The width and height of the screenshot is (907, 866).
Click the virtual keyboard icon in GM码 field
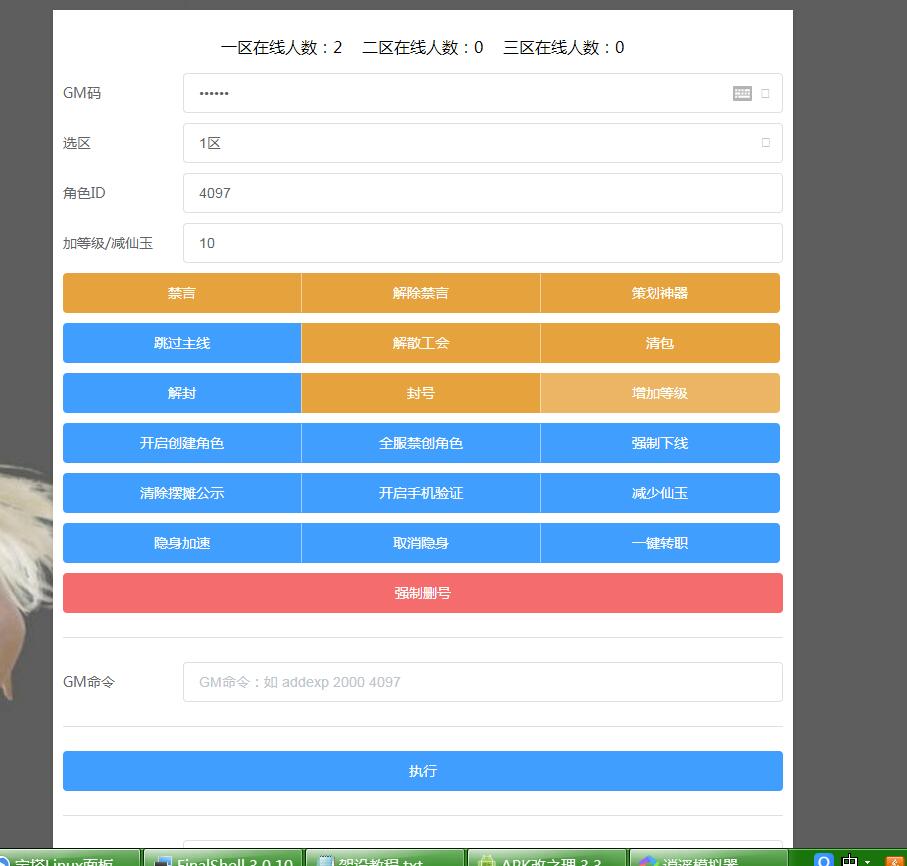[x=742, y=93]
